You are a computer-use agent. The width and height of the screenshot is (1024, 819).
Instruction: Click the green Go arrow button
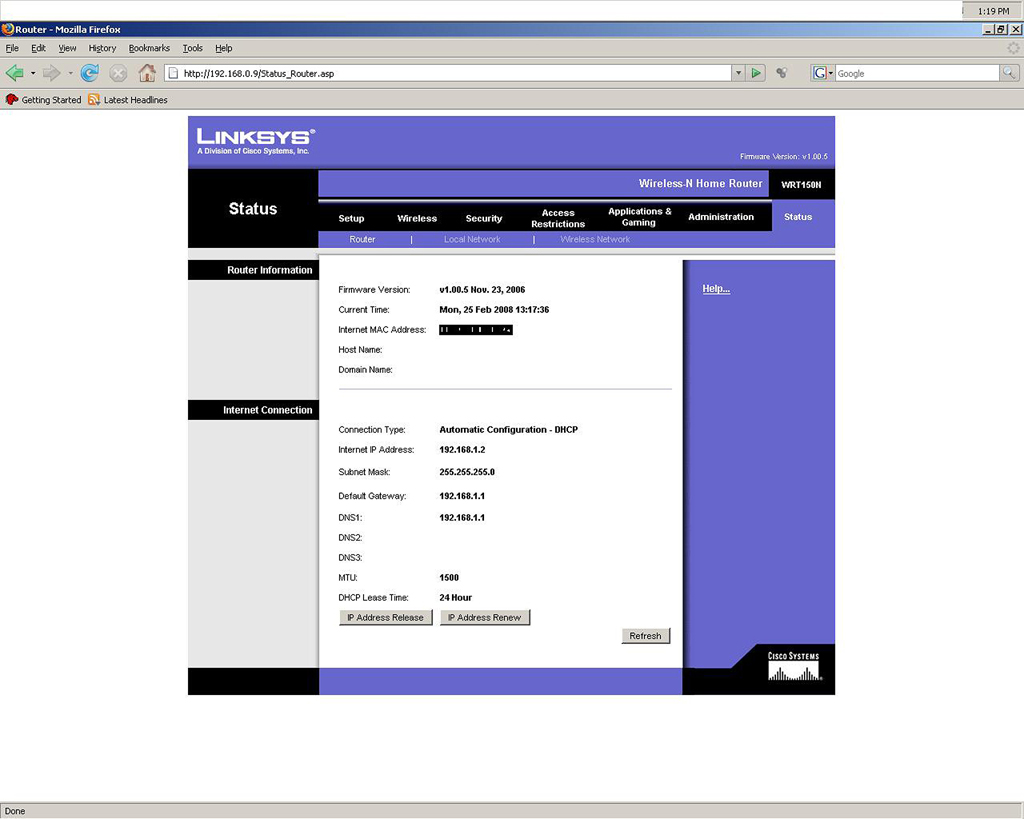(x=757, y=73)
